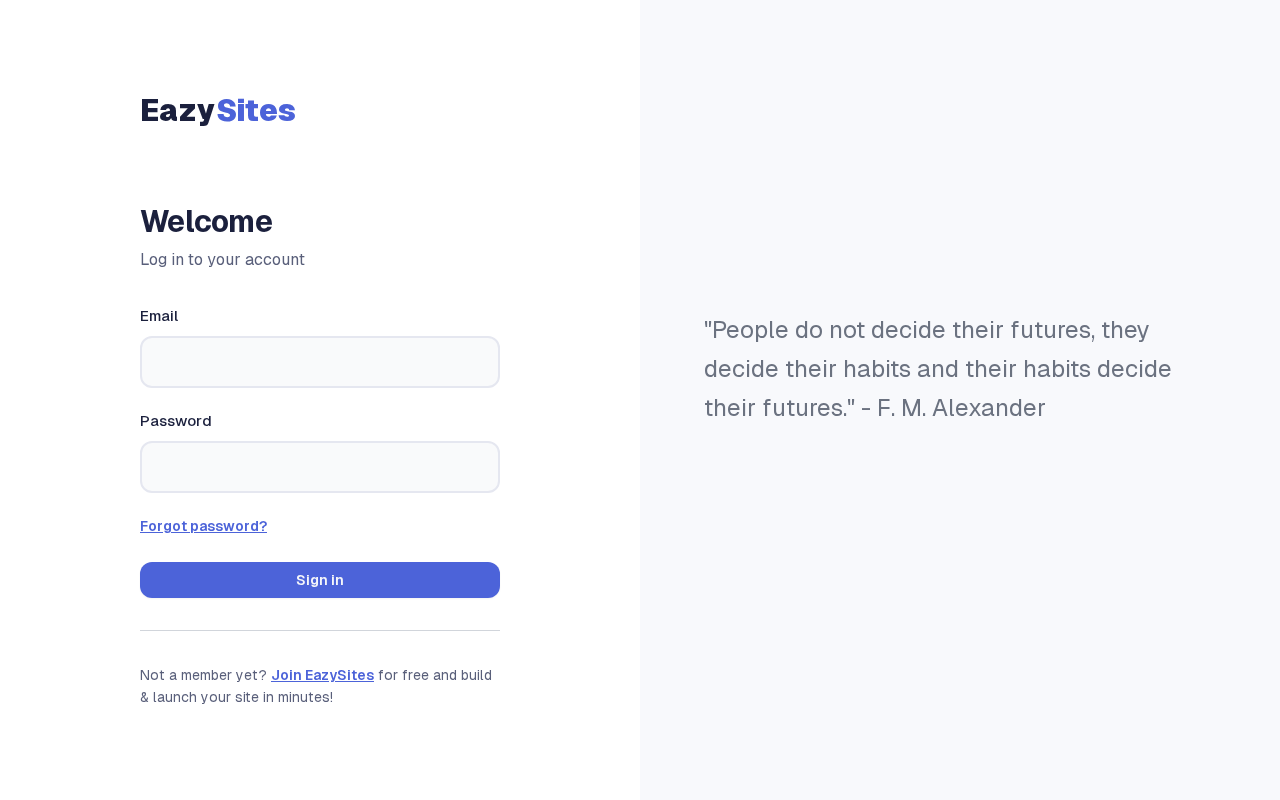Viewport: 1280px width, 800px height.
Task: Open the Forgot password? link
Action: click(x=203, y=526)
